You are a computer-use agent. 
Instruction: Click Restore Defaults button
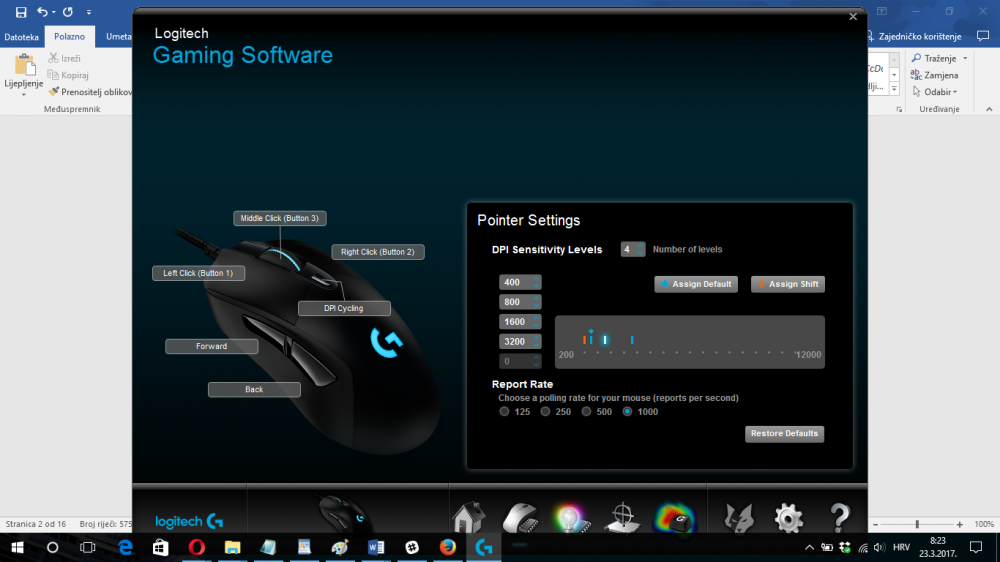point(784,434)
